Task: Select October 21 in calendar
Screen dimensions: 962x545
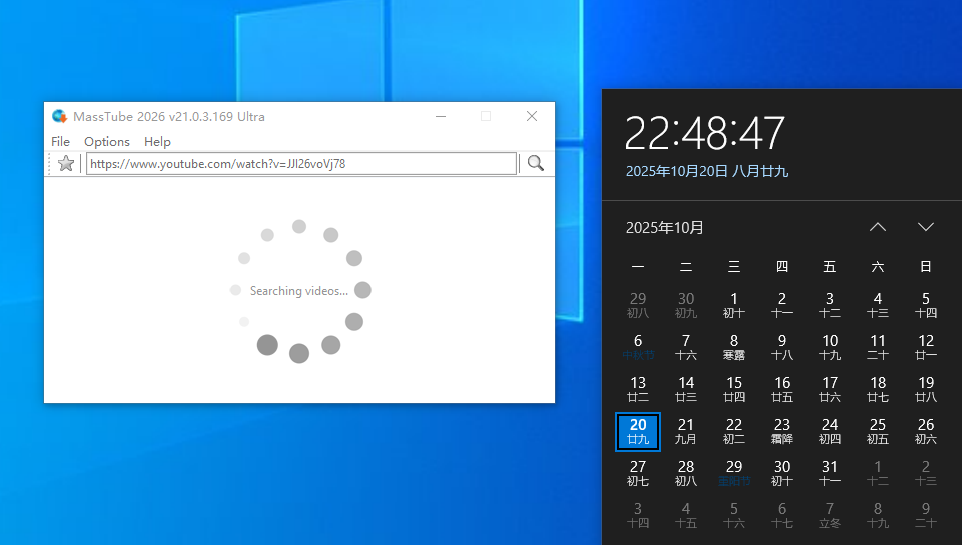Action: coord(686,431)
